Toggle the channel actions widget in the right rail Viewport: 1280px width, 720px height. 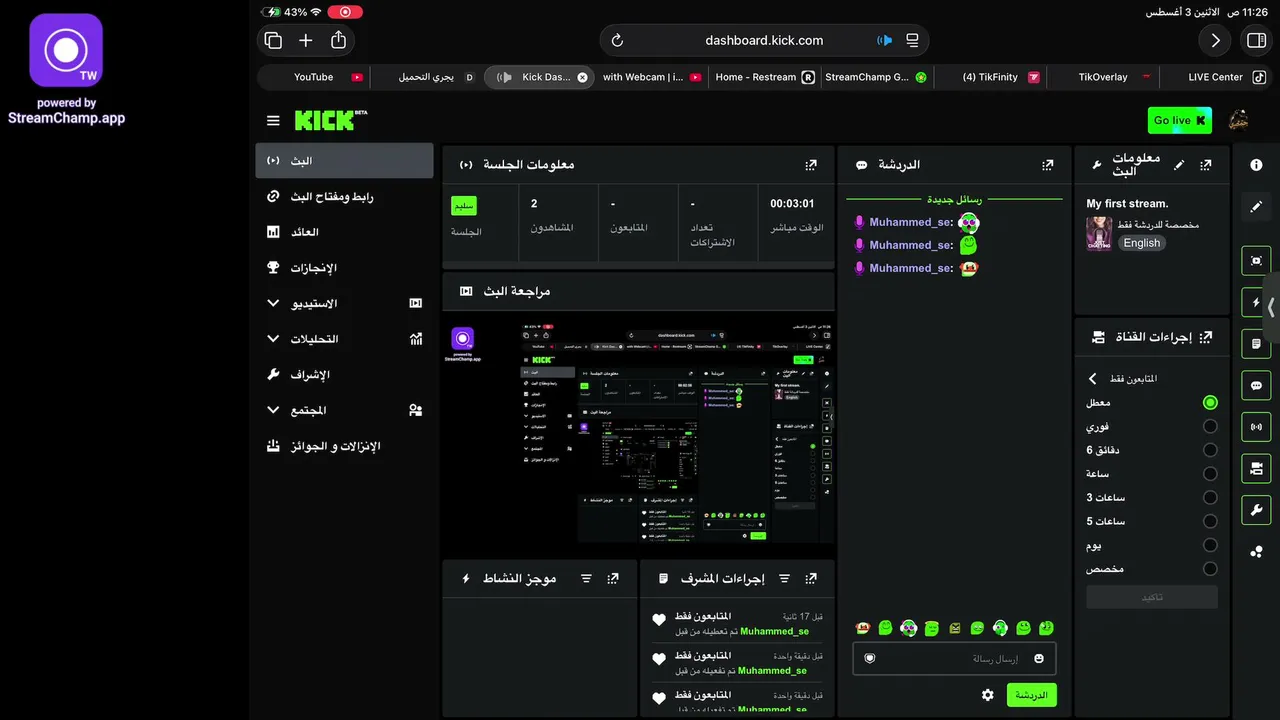click(x=1256, y=468)
